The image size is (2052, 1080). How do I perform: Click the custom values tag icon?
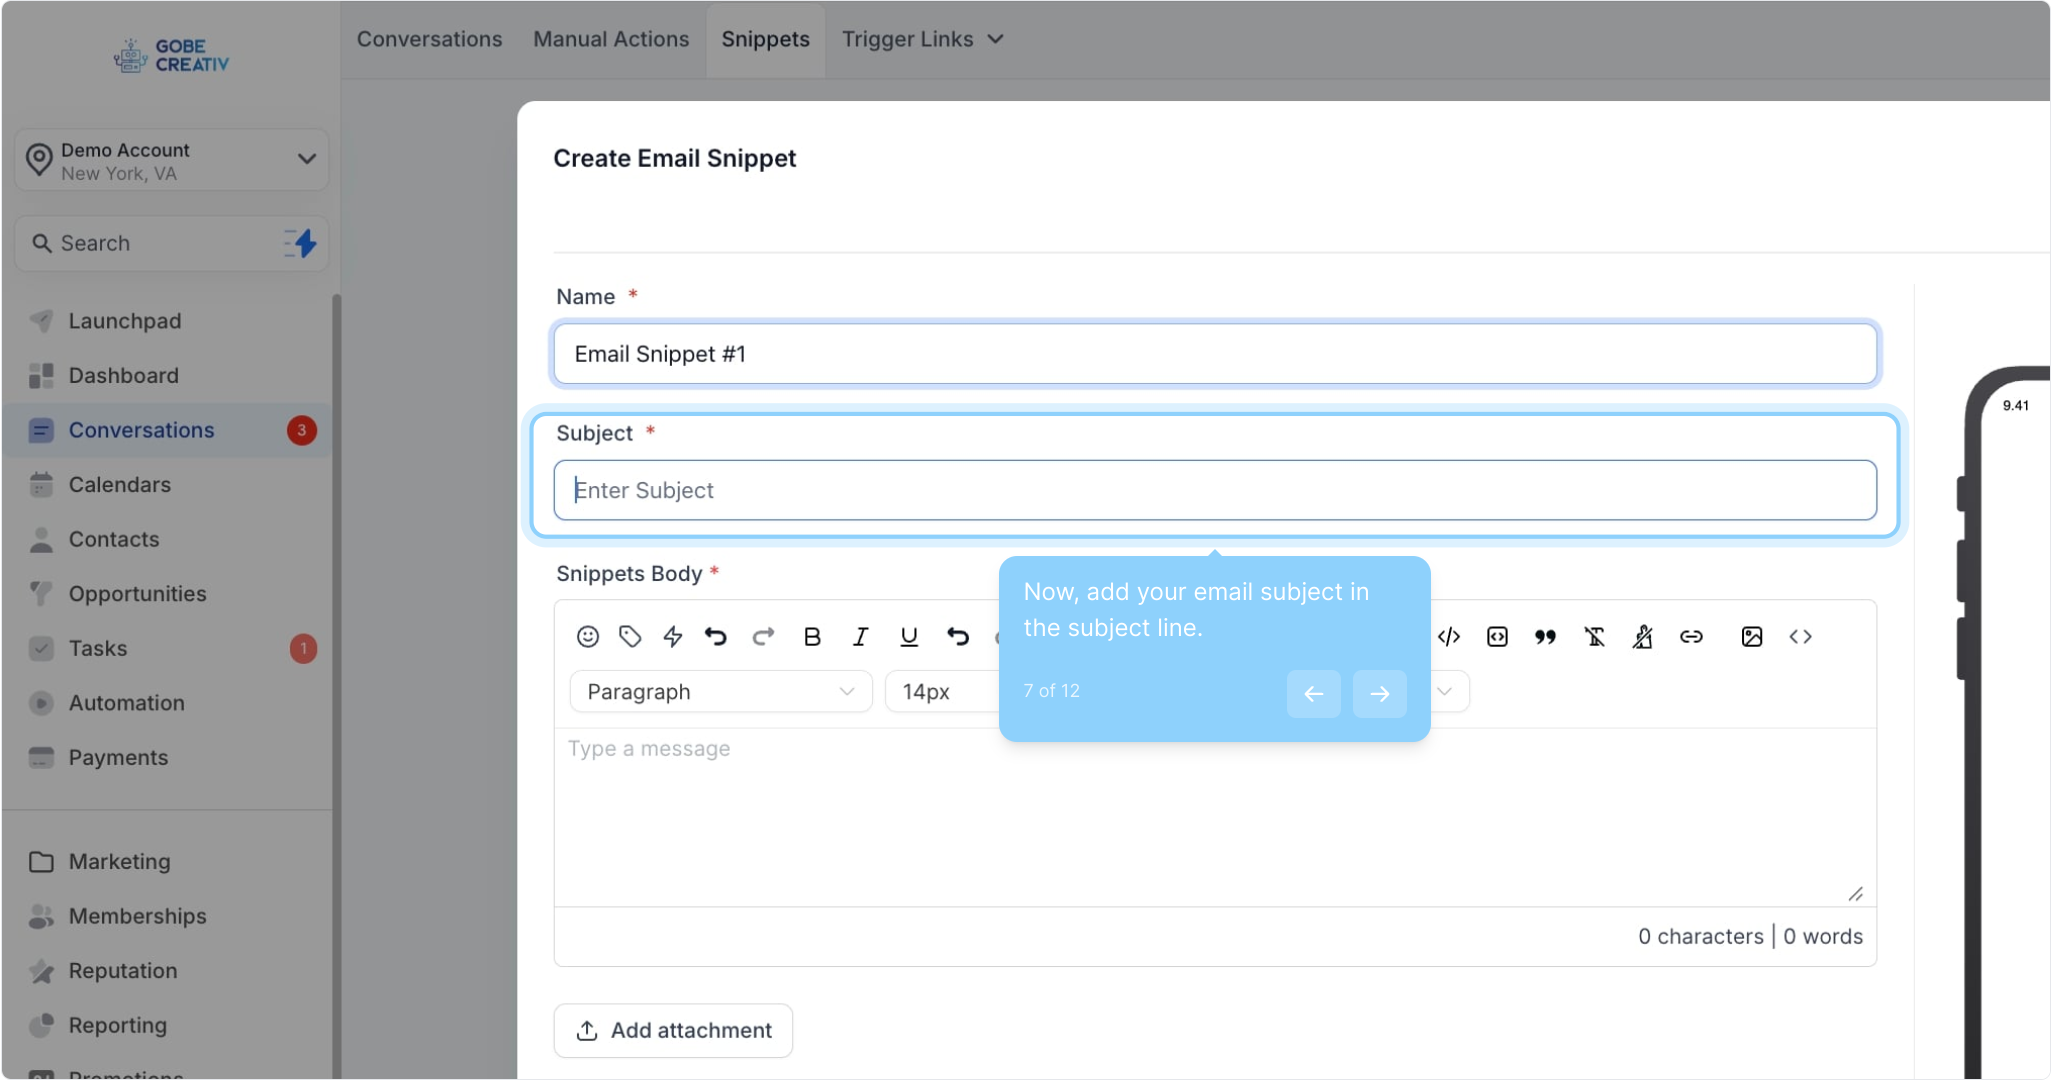point(629,637)
